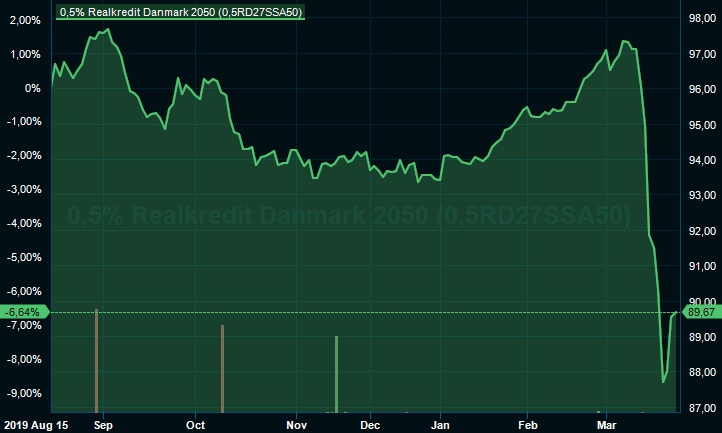Select the tall volume bar near Sep

pyautogui.click(x=96, y=360)
